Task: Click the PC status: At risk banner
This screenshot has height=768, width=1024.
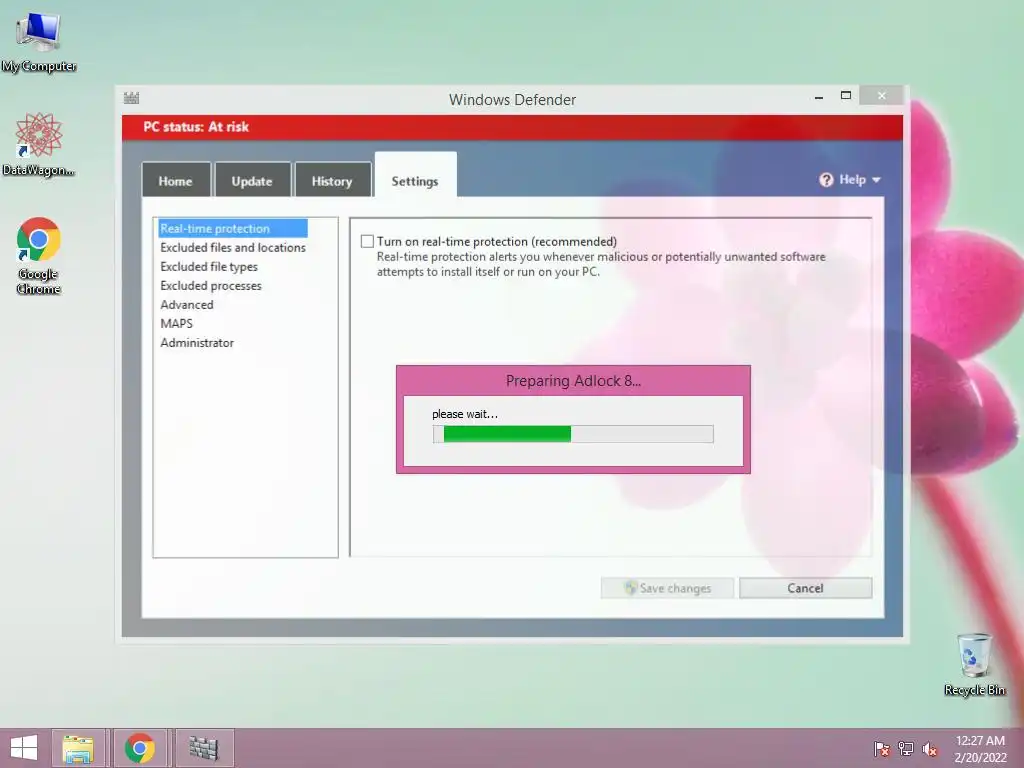Action: point(513,127)
